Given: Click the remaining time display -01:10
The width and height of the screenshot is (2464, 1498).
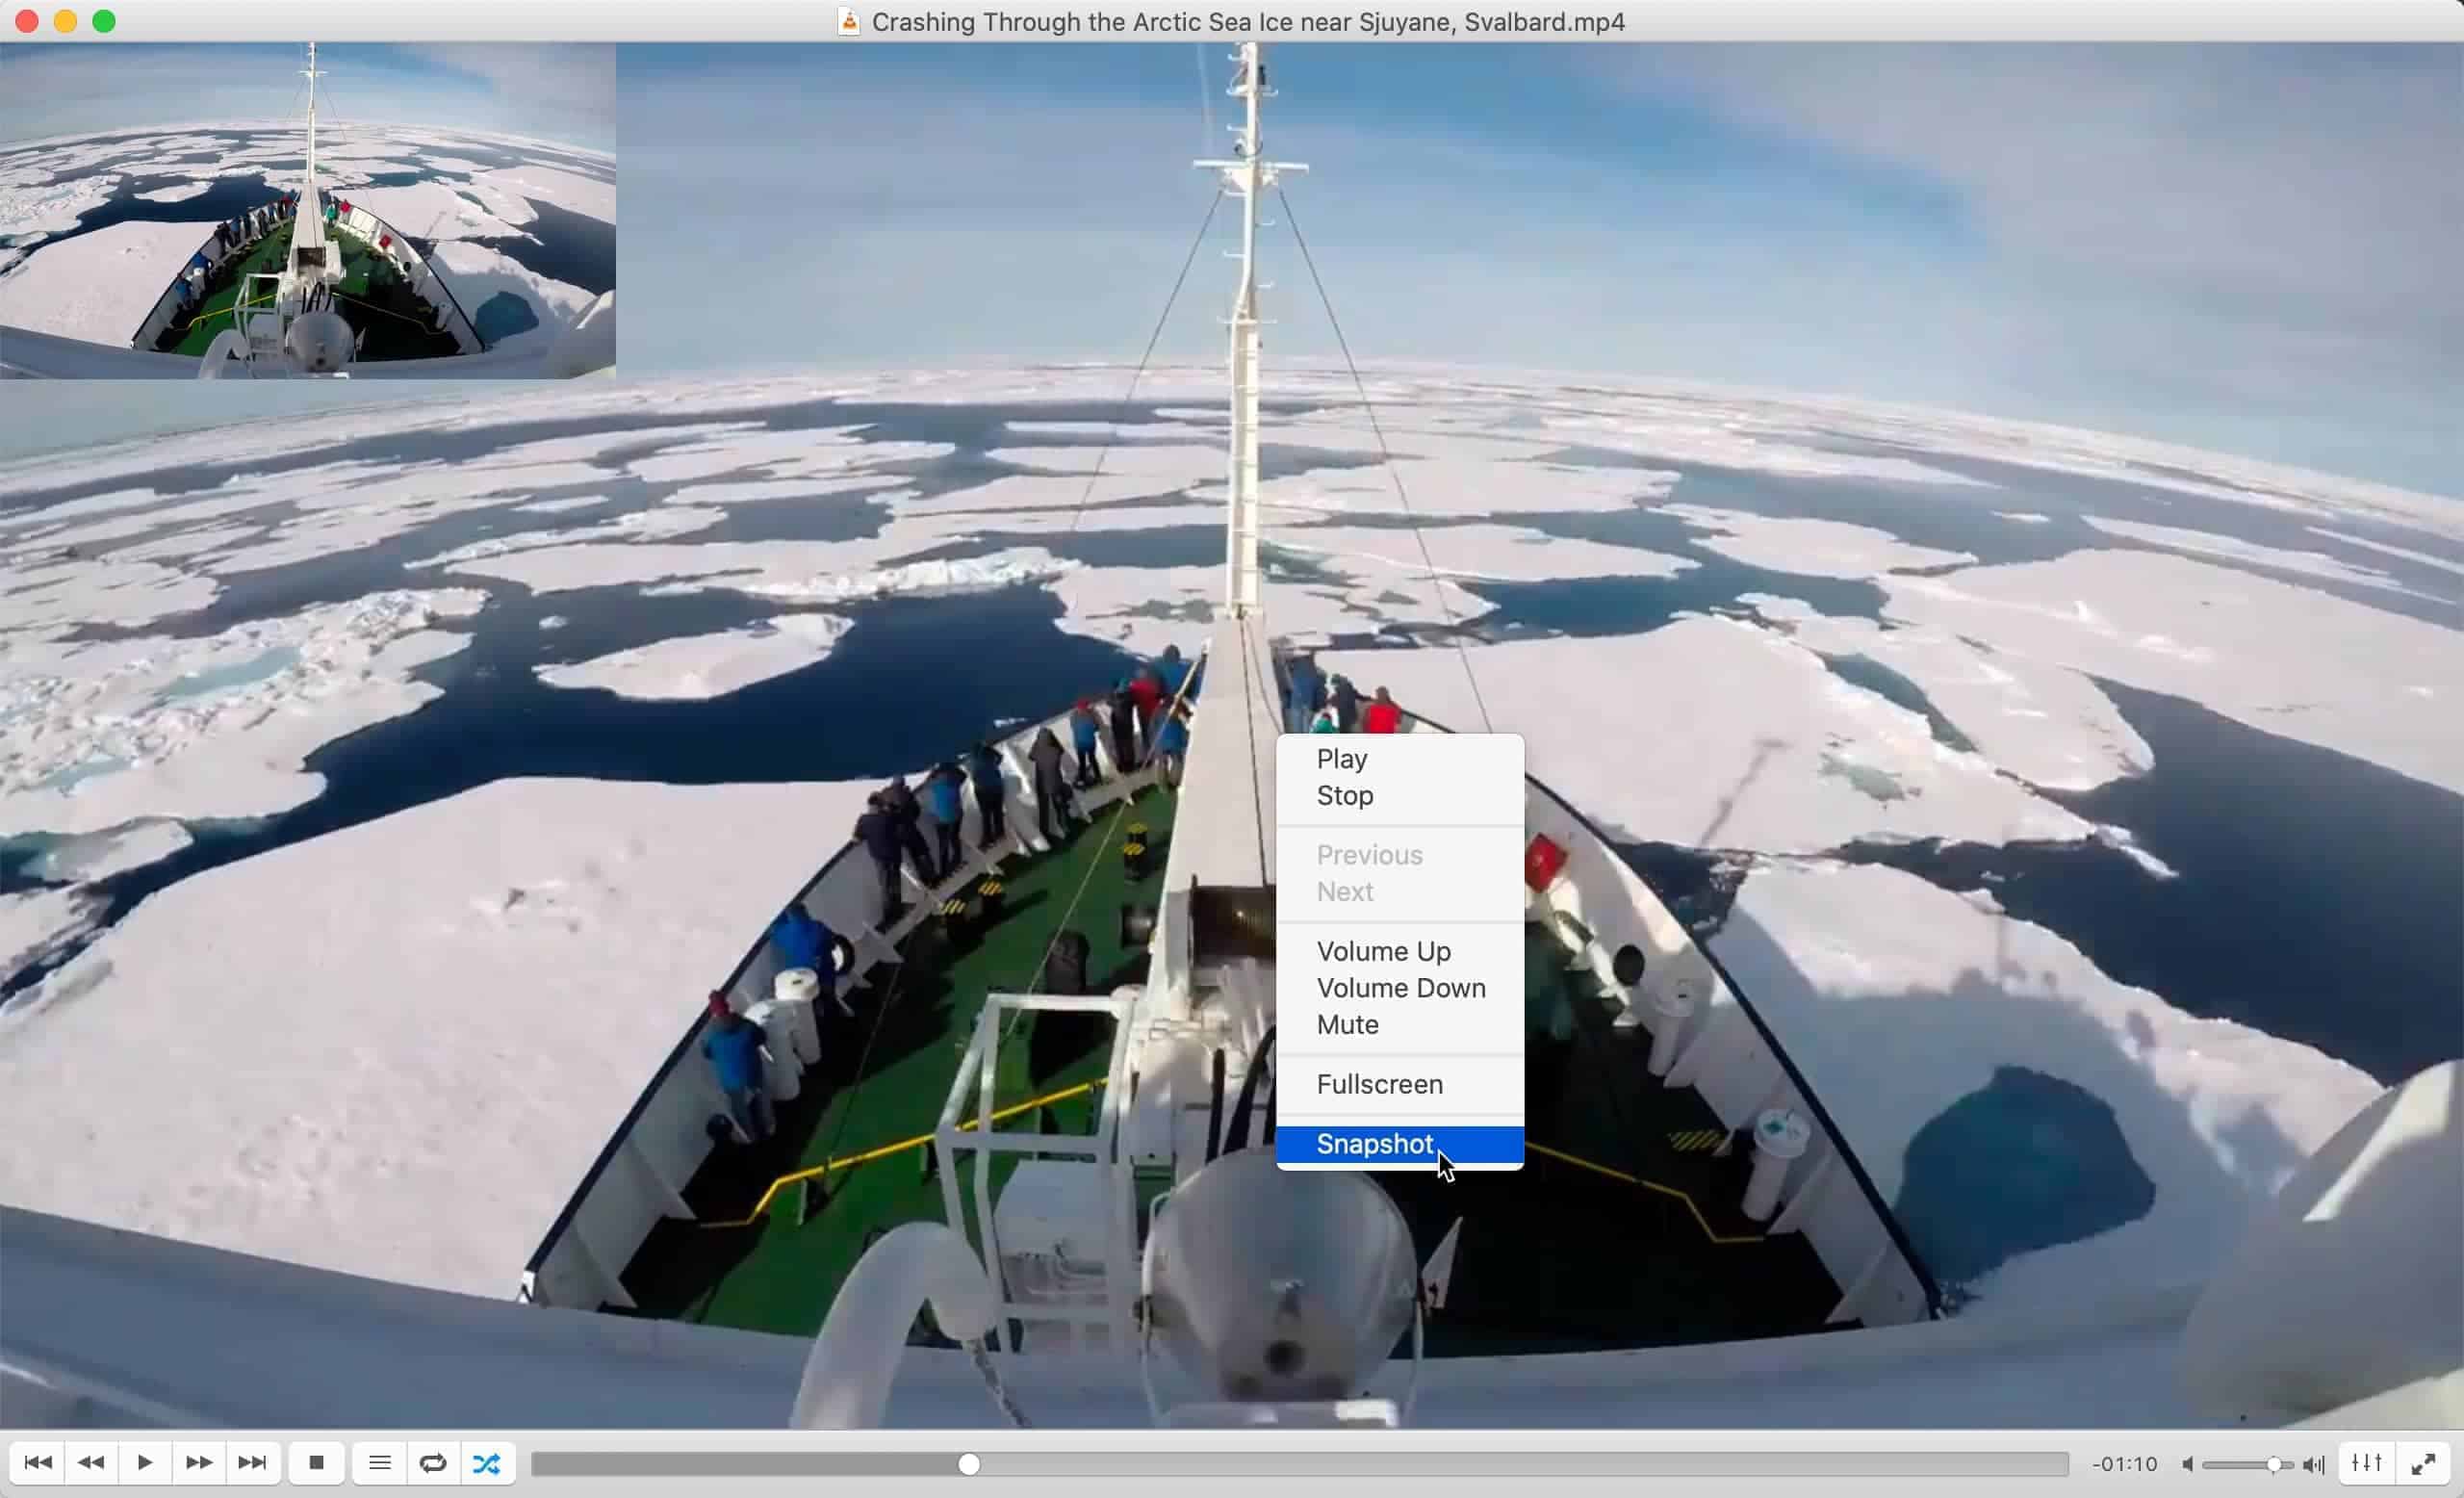Looking at the screenshot, I should (2123, 1463).
